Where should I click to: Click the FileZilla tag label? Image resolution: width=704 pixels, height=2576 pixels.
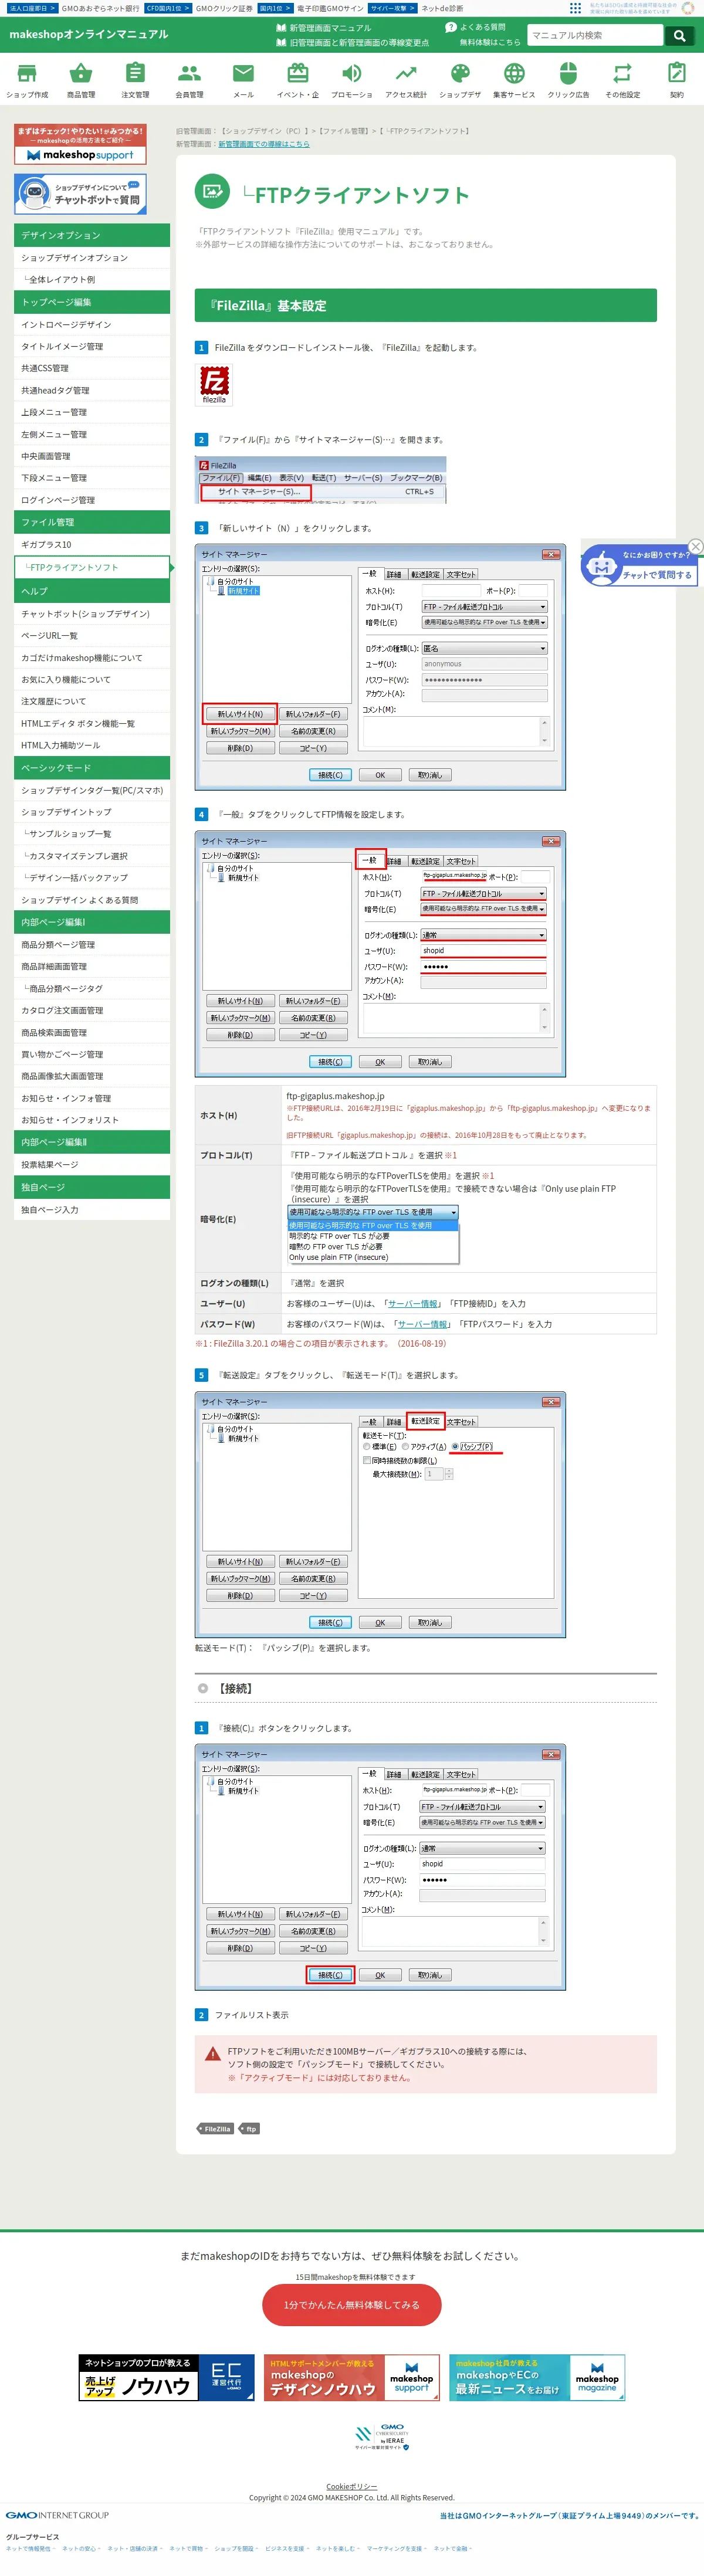coord(215,2129)
